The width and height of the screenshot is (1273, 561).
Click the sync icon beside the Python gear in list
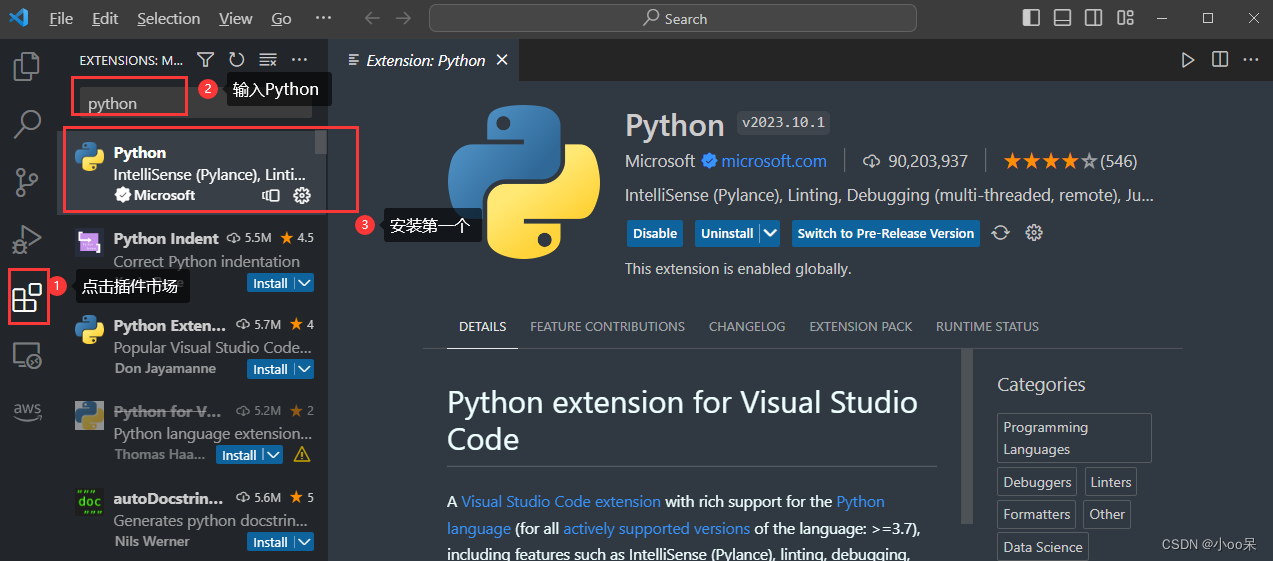click(x=271, y=195)
